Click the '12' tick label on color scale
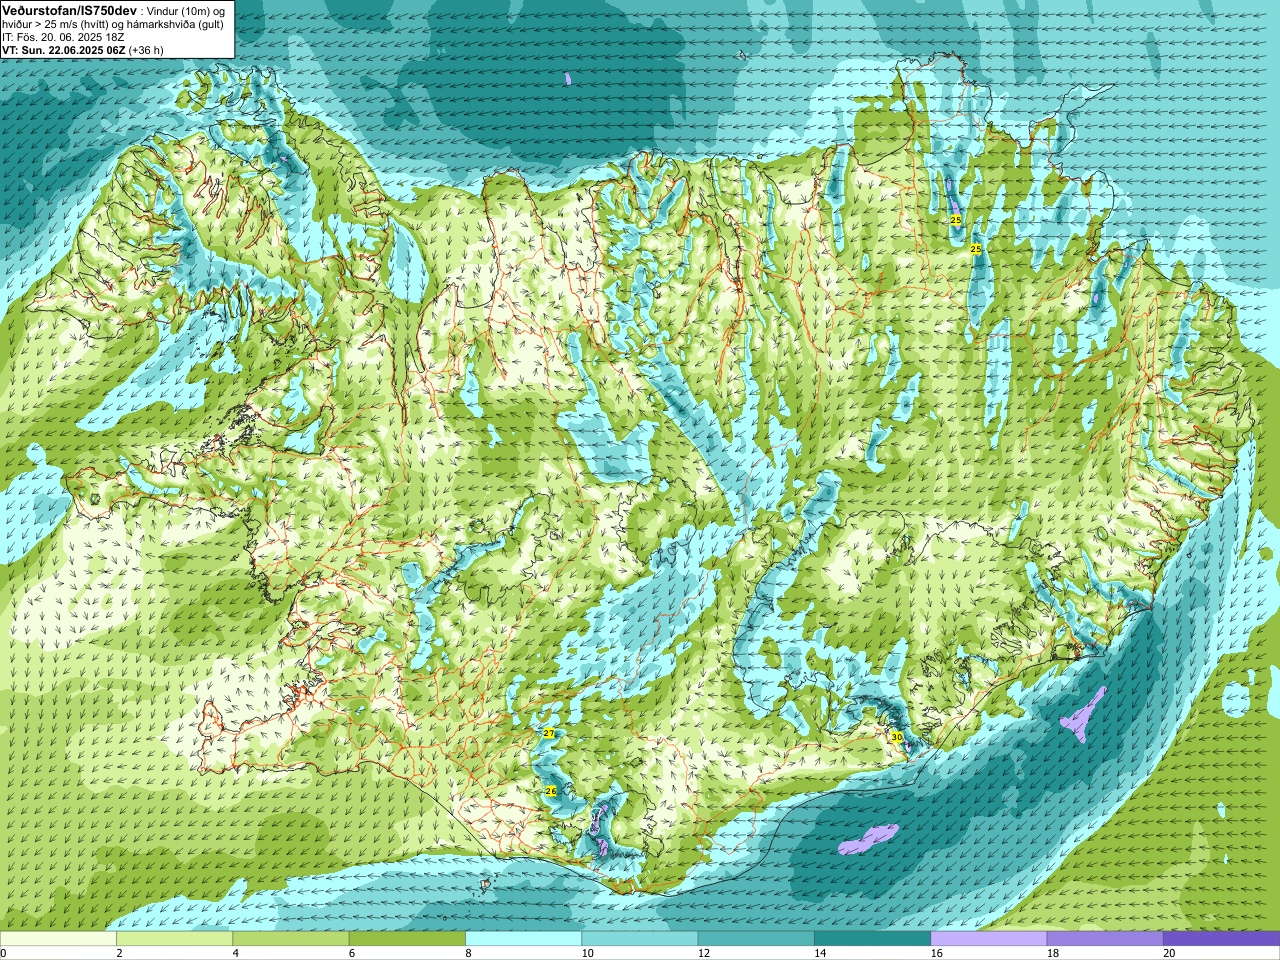 click(x=704, y=953)
